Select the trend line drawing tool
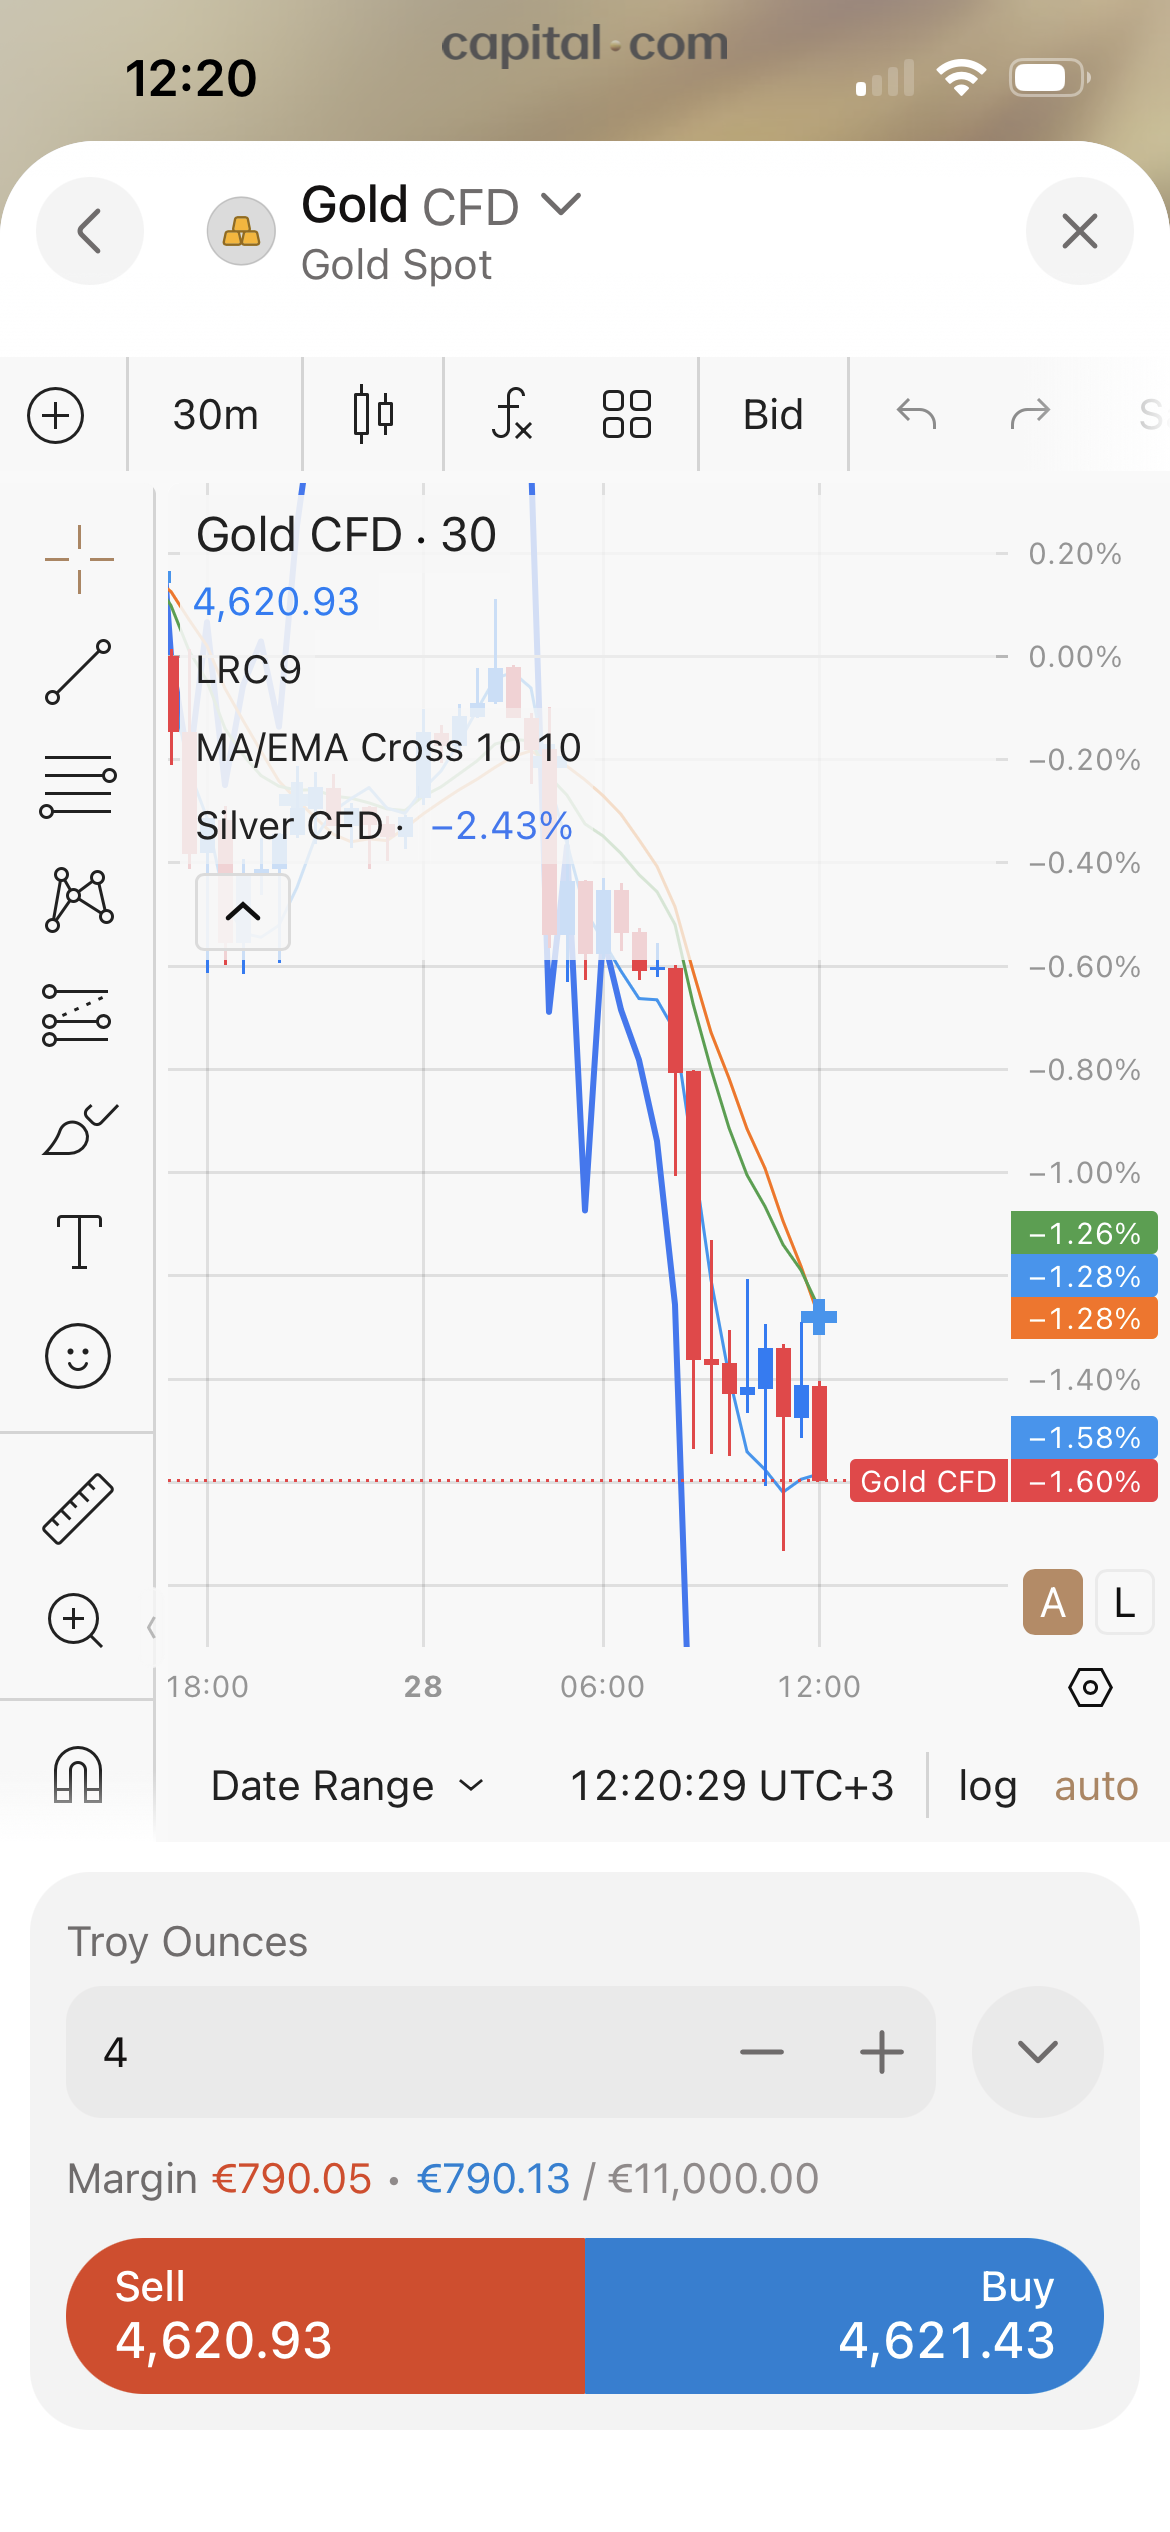Viewport: 1170px width, 2532px height. (x=78, y=672)
